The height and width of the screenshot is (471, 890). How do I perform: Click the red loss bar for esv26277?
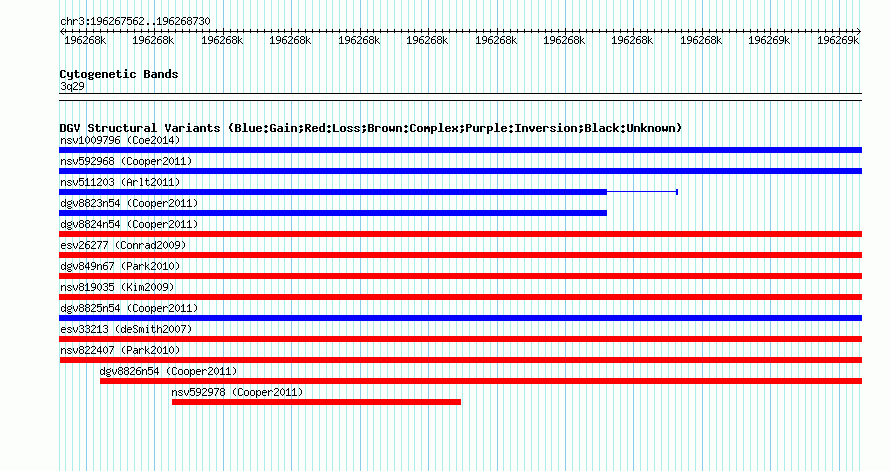pos(460,255)
